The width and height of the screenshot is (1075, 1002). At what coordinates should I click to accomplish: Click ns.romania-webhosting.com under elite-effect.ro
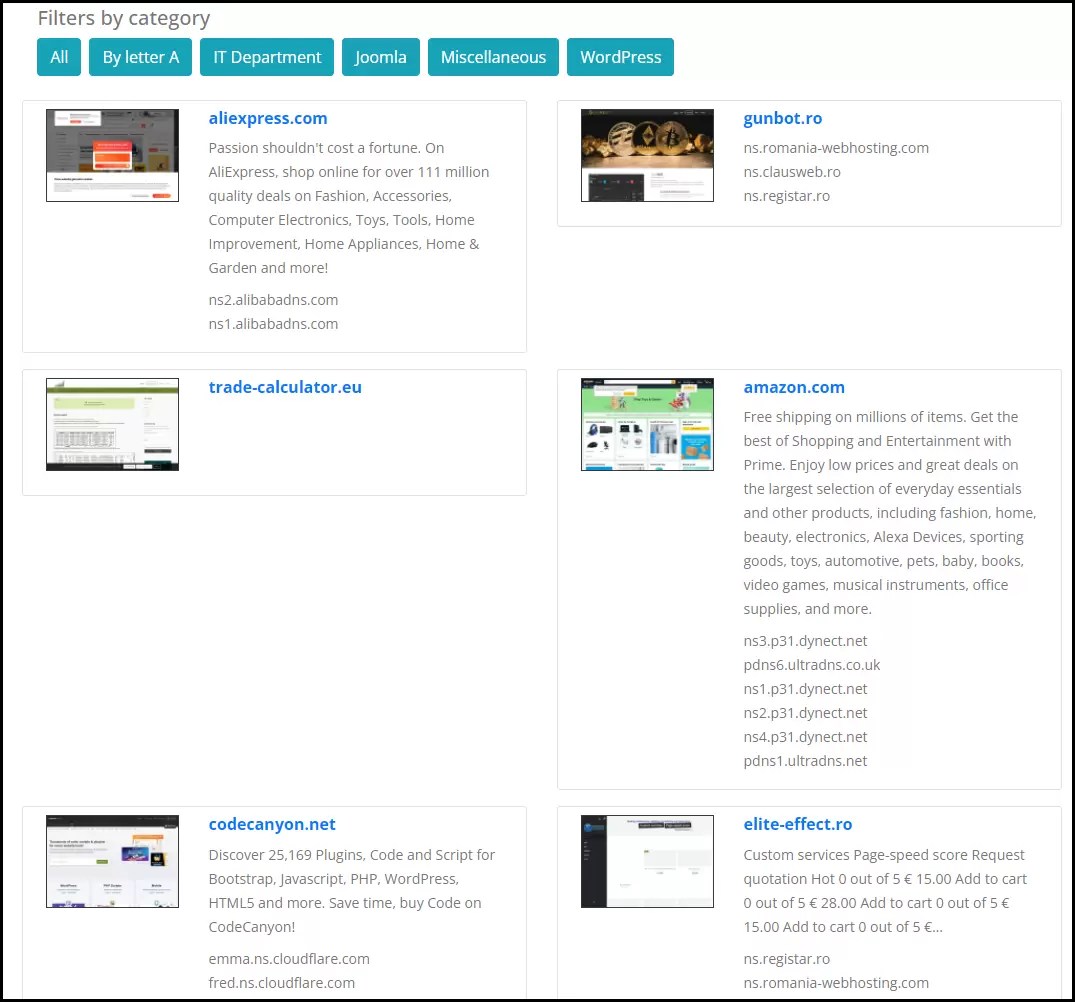(836, 983)
